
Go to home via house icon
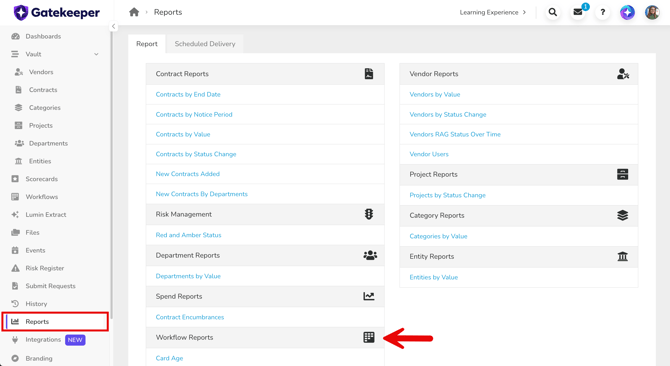pos(134,12)
